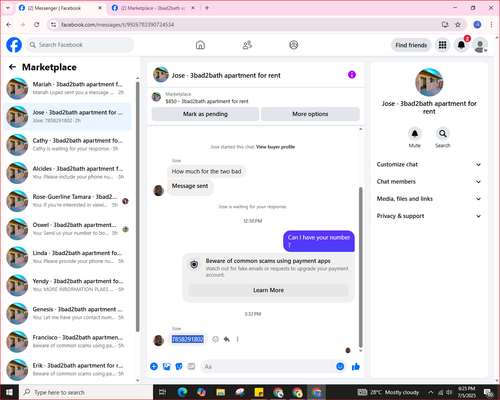Open the notifications bell

point(461,45)
